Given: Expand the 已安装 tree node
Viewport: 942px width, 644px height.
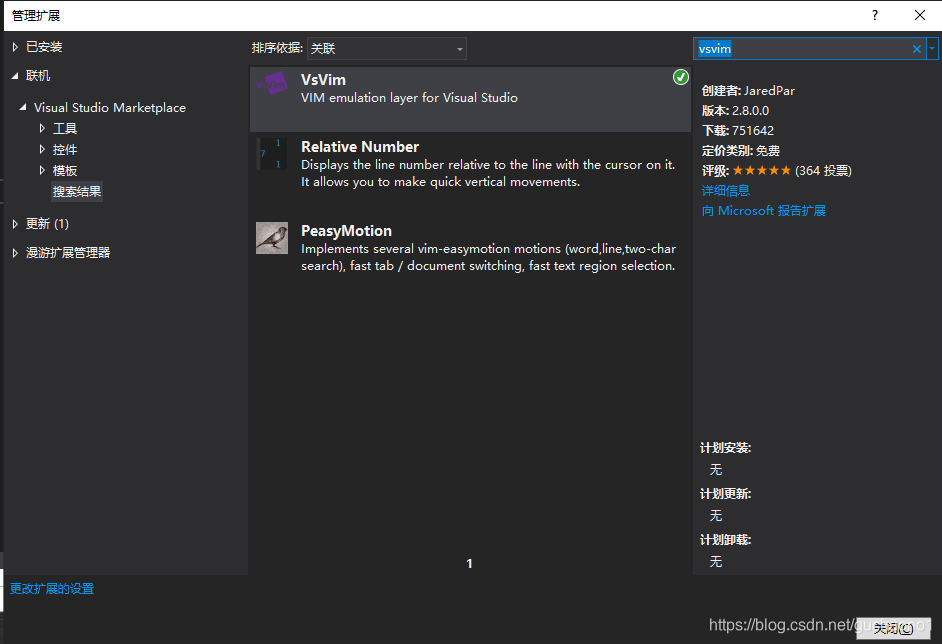Looking at the screenshot, I should [x=15, y=47].
